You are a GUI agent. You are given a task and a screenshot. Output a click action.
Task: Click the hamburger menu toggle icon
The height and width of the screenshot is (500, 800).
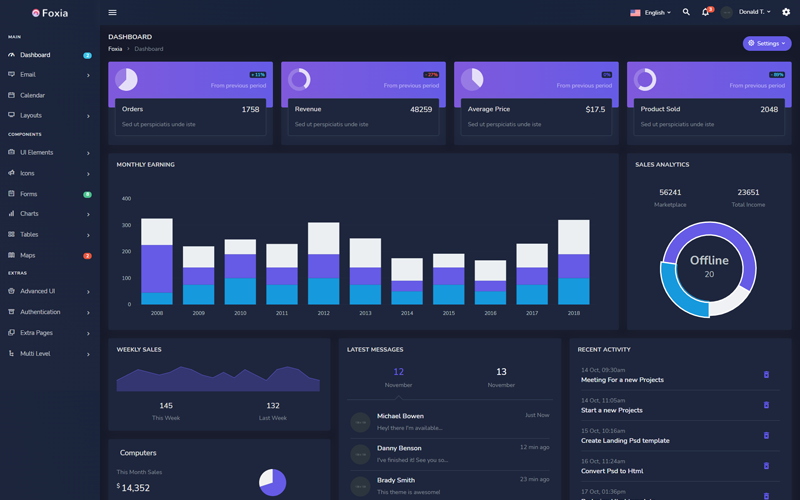point(112,13)
